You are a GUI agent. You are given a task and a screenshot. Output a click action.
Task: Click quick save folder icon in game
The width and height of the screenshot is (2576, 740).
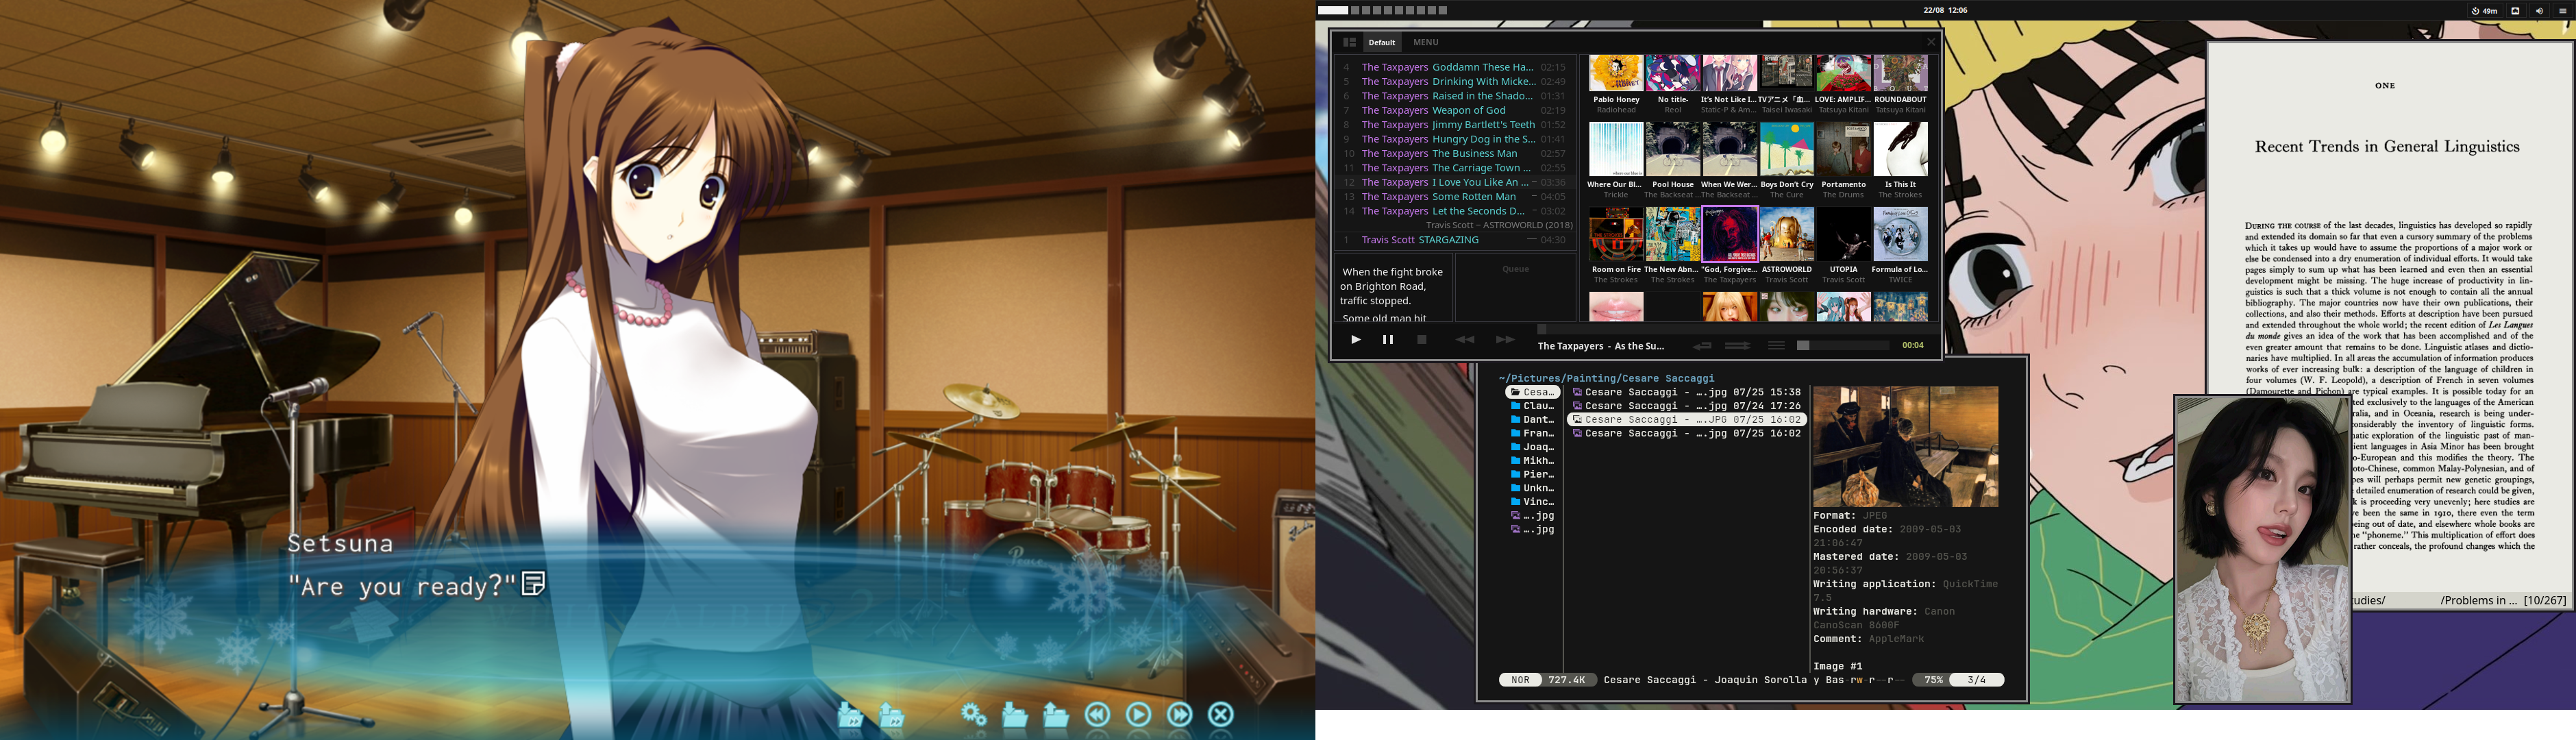[x=850, y=715]
